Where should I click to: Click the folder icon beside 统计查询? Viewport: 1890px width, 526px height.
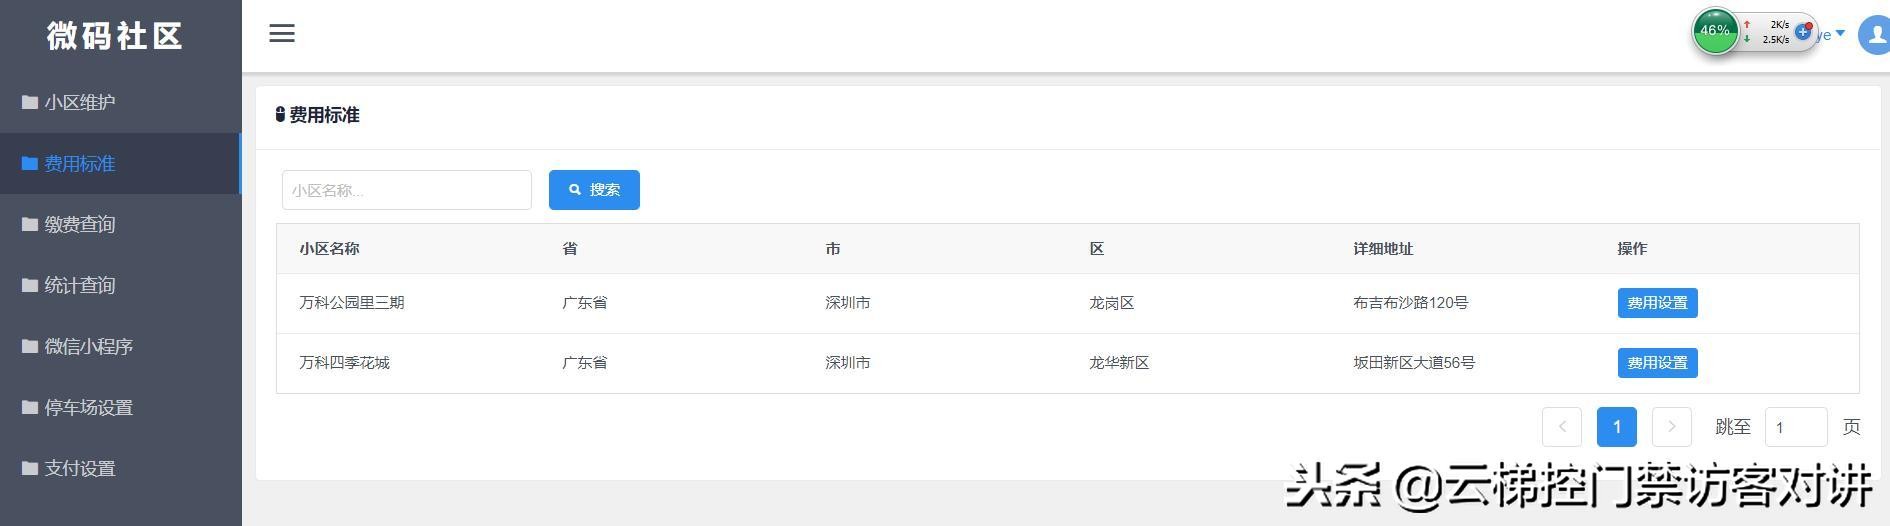pos(30,285)
